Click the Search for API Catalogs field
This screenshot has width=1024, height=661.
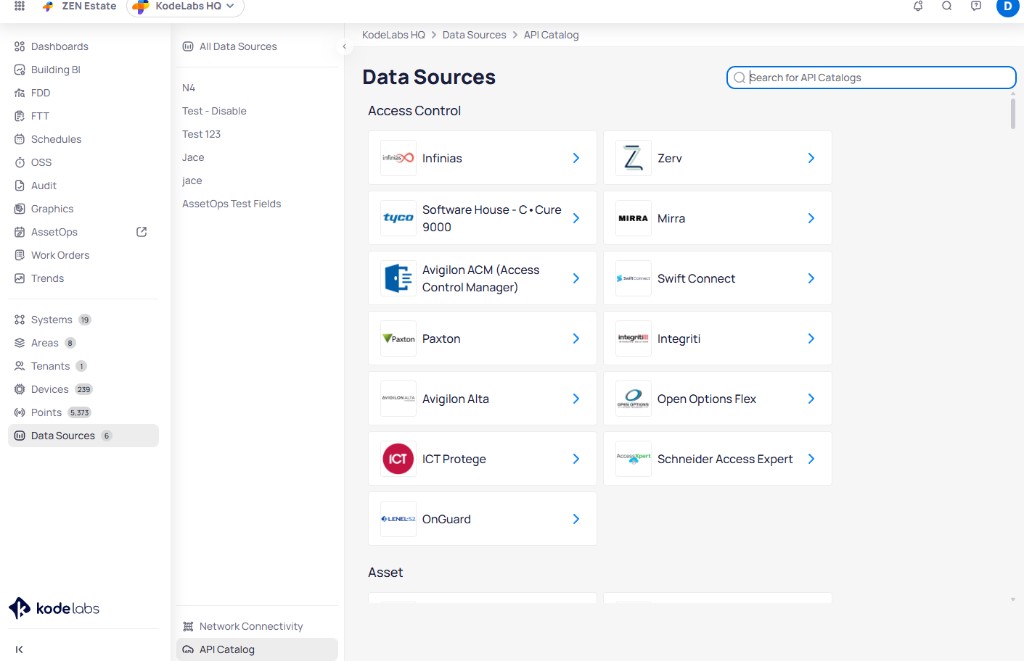coord(871,77)
